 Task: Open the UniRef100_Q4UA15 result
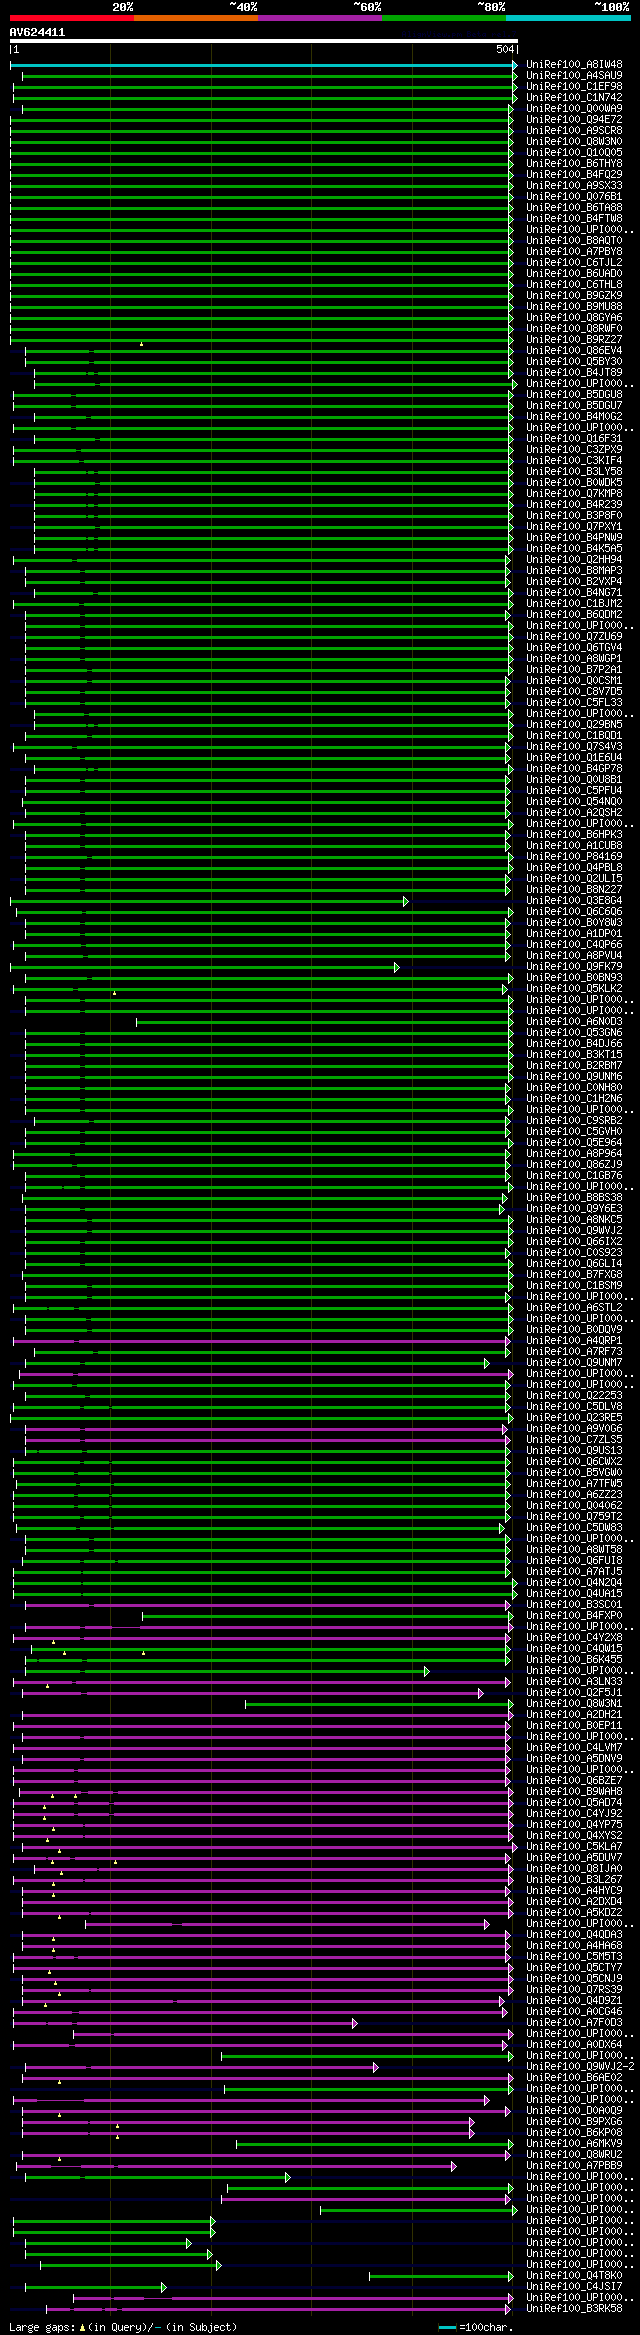pyautogui.click(x=574, y=1594)
